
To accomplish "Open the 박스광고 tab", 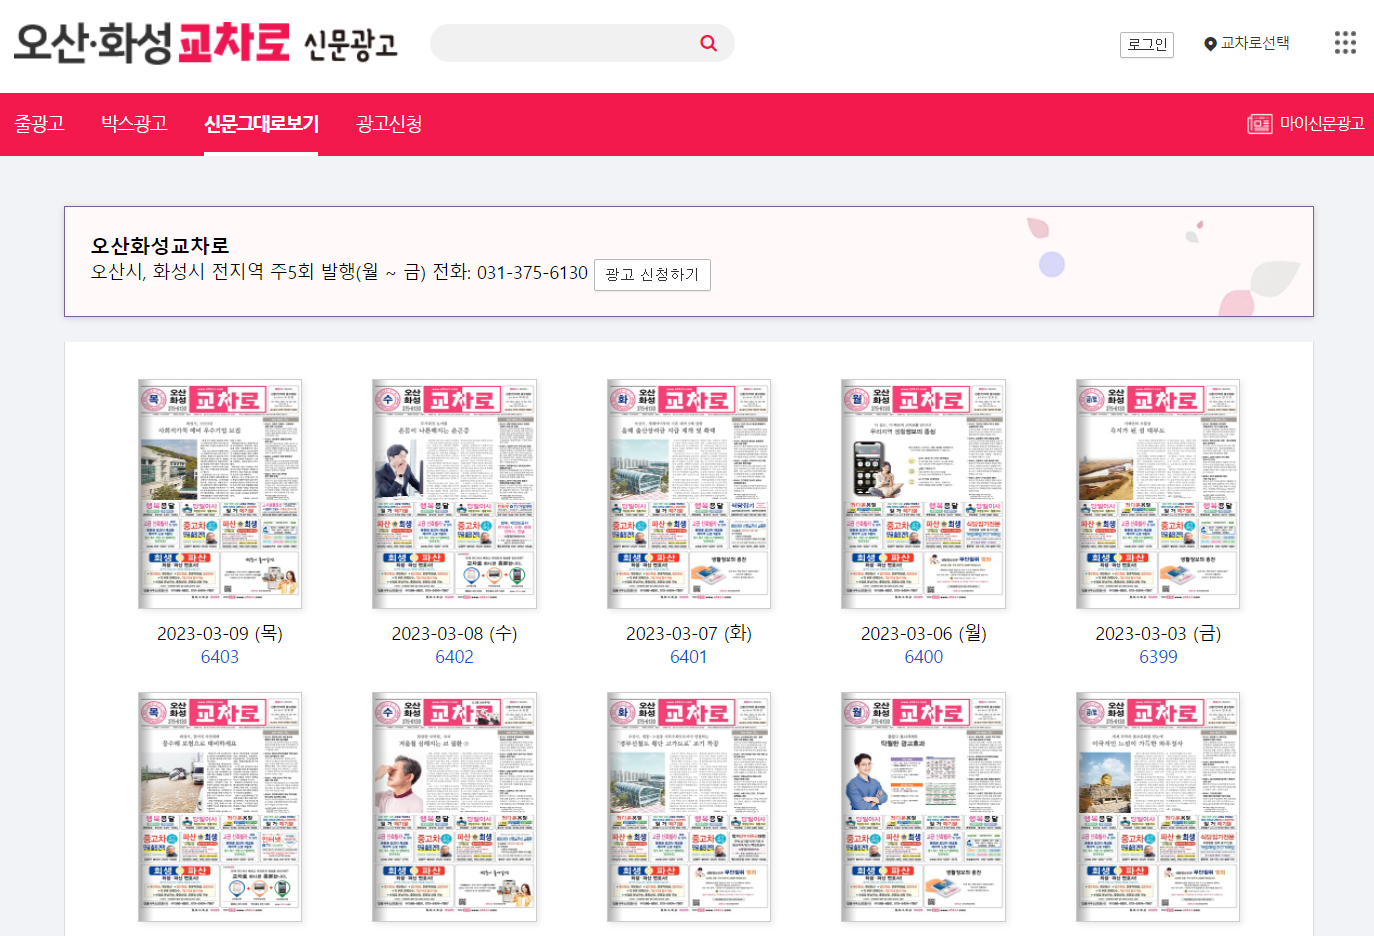I will click(x=134, y=124).
